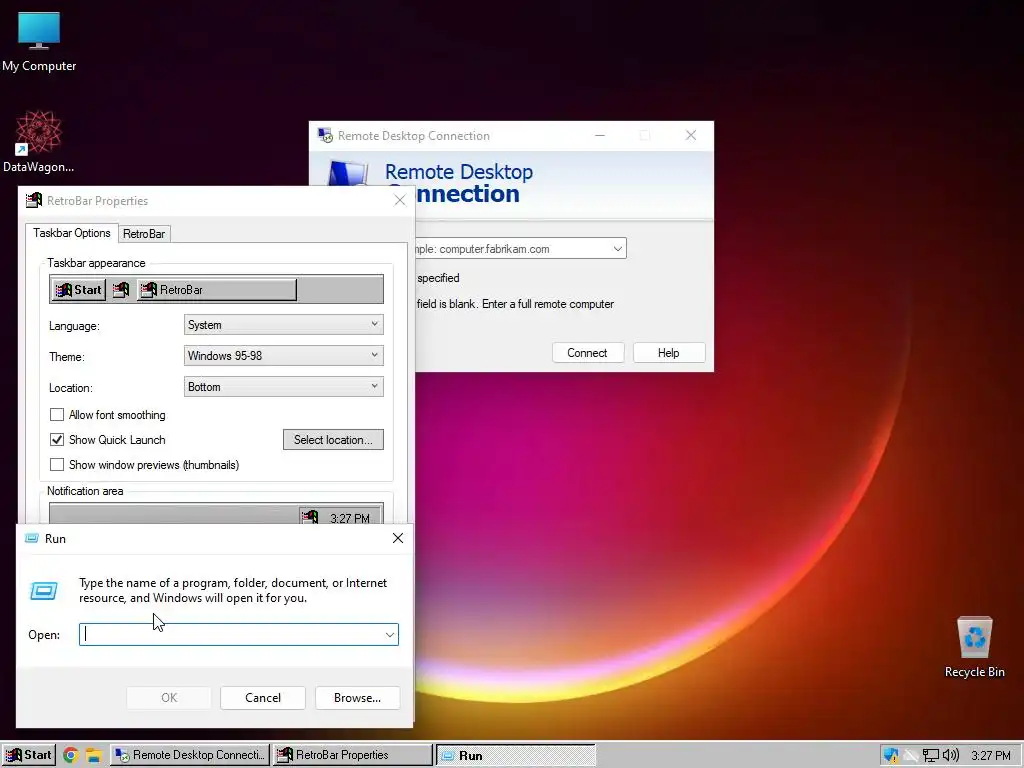Click the network tray icon

[931, 756]
